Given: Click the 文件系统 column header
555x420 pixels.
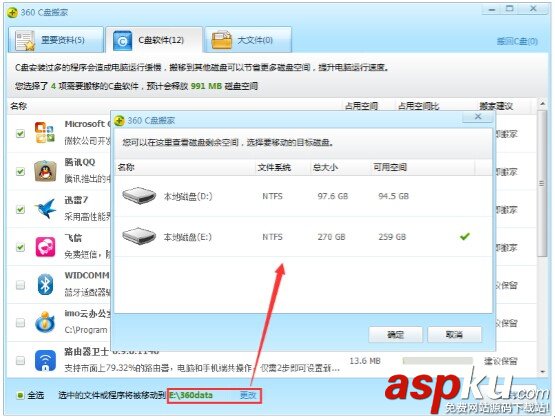Looking at the screenshot, I should pos(274,167).
